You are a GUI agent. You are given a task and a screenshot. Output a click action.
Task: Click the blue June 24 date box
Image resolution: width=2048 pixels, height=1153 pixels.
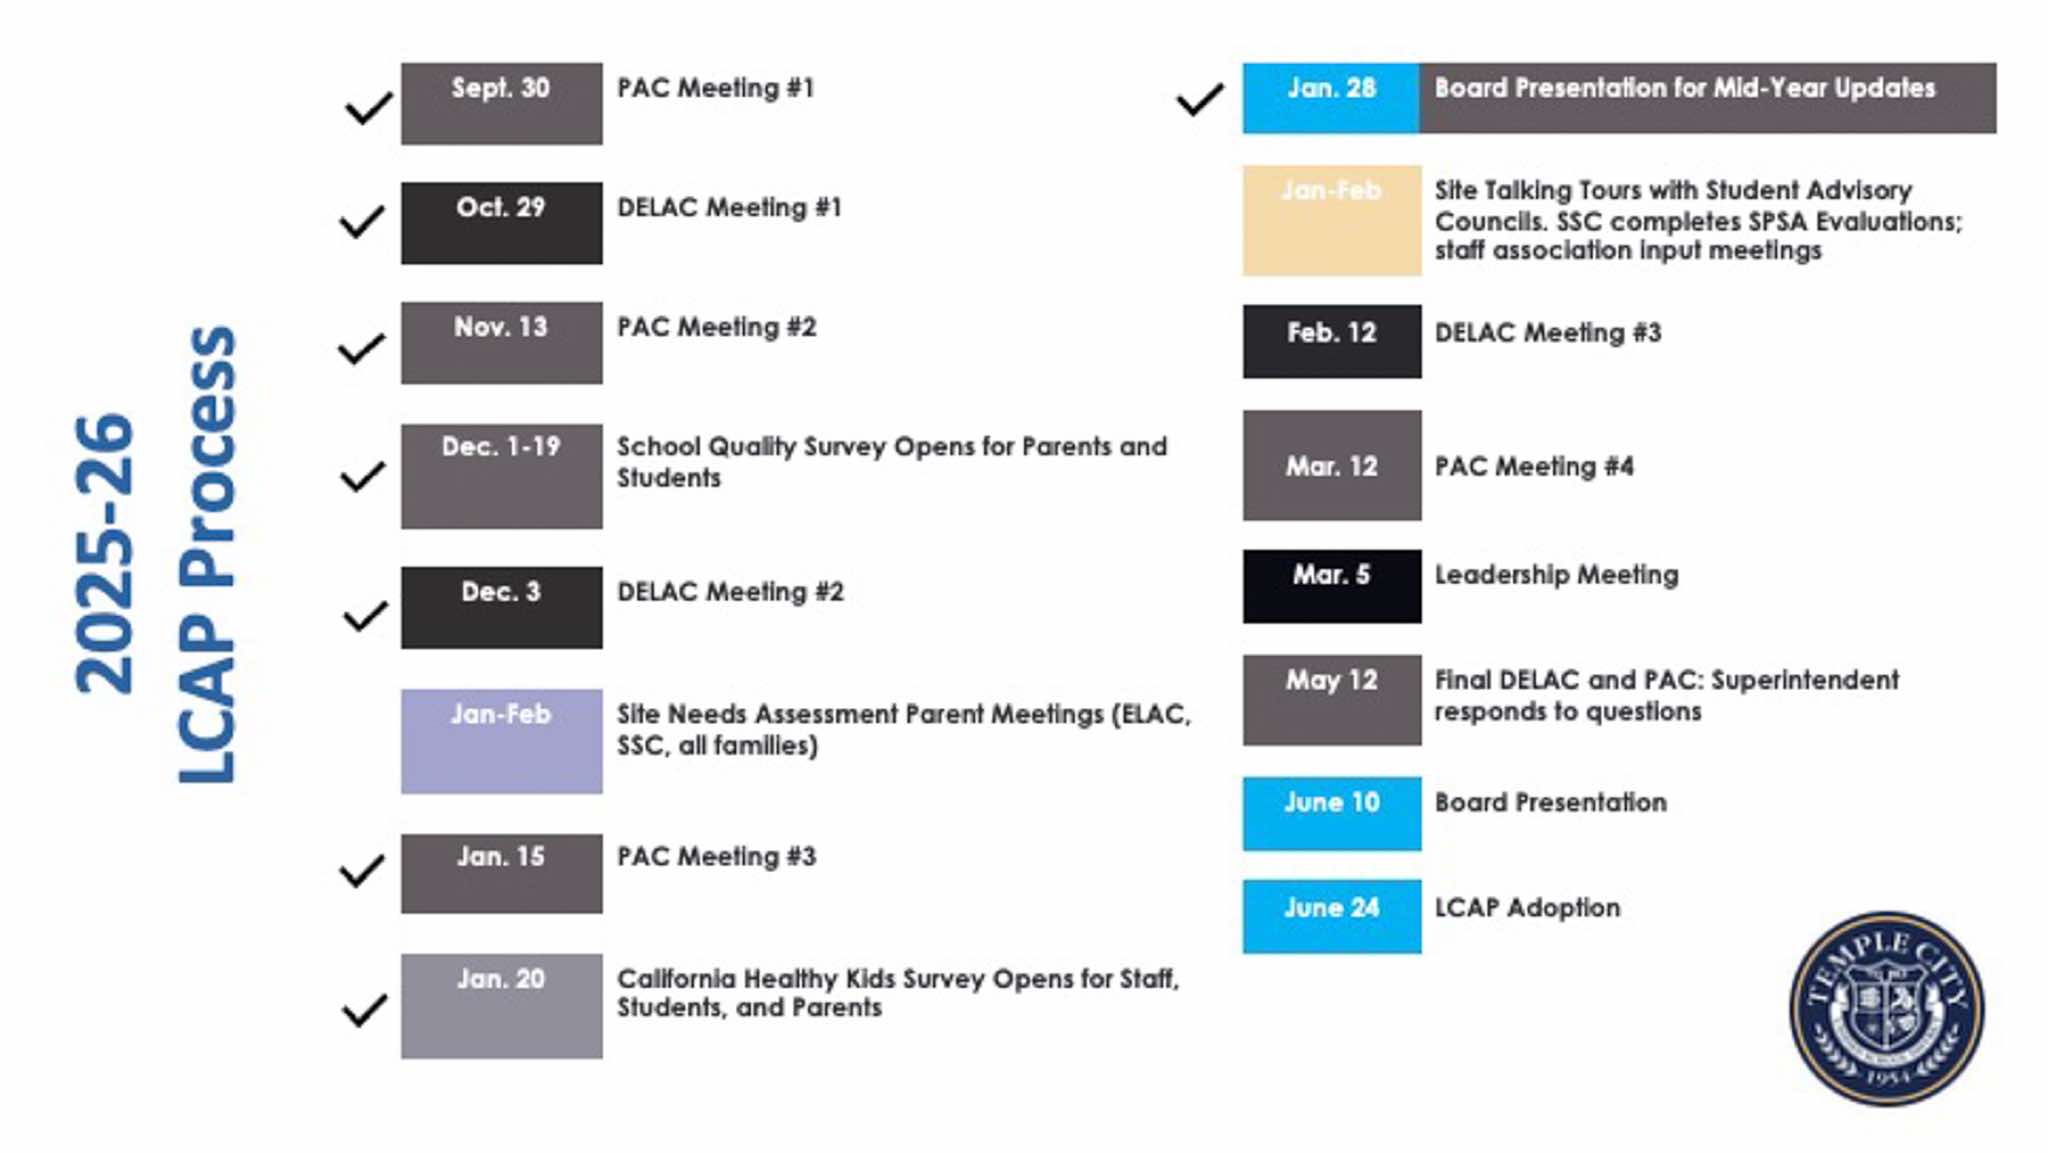[1331, 916]
